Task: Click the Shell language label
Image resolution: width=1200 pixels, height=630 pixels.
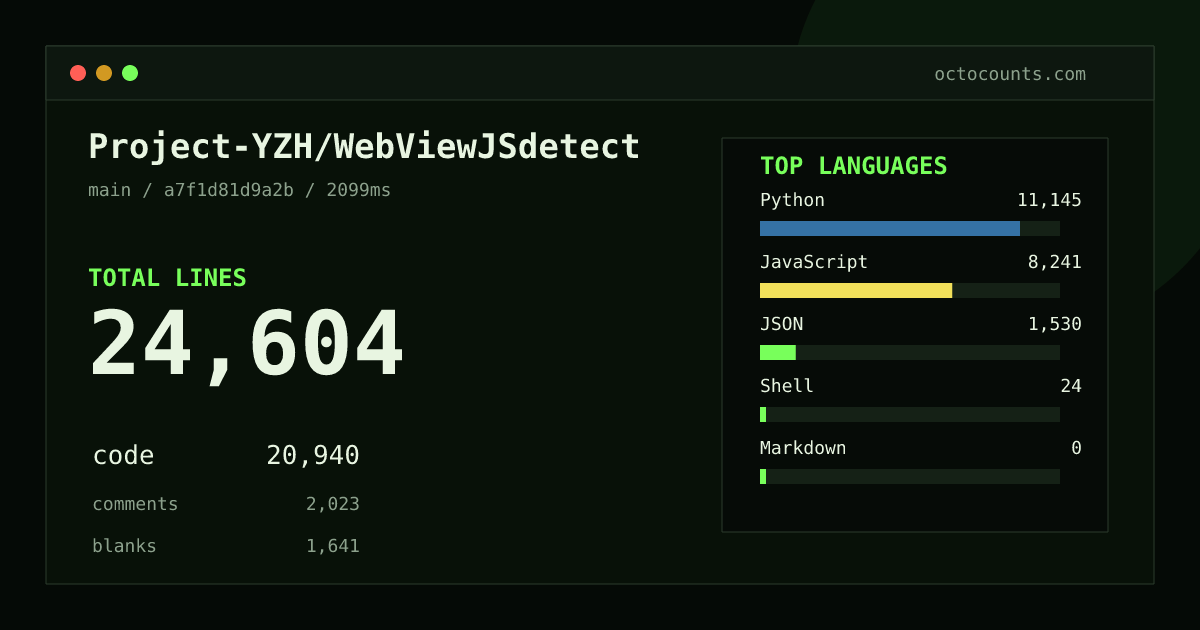Action: (x=787, y=386)
